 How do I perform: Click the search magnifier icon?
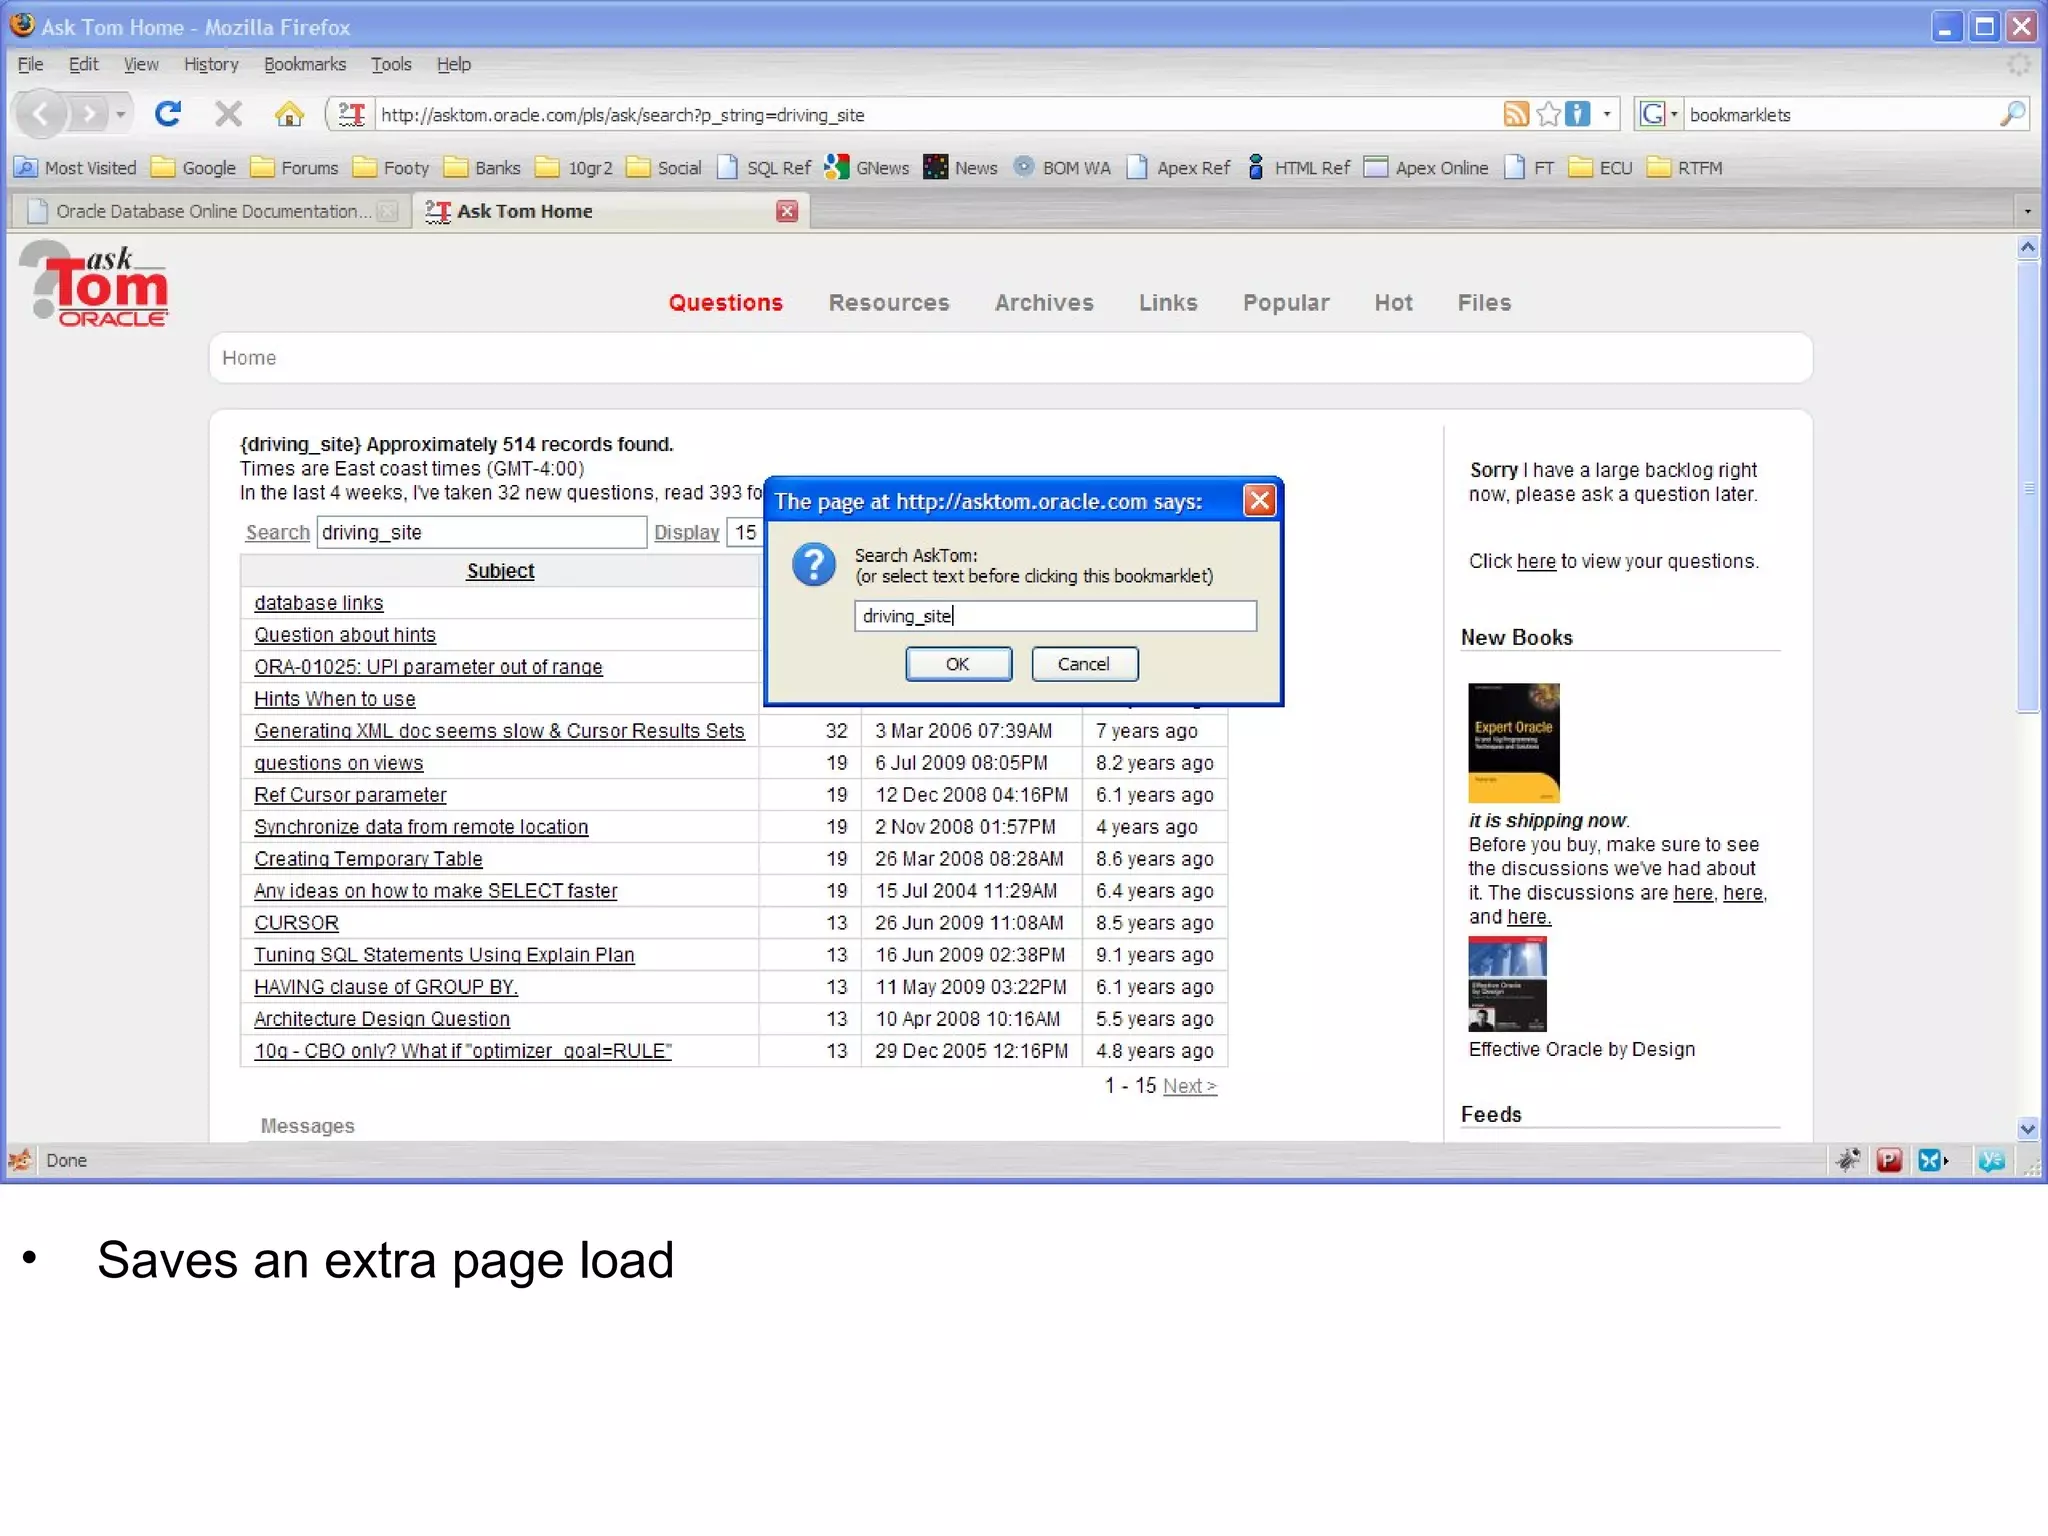(x=2011, y=114)
